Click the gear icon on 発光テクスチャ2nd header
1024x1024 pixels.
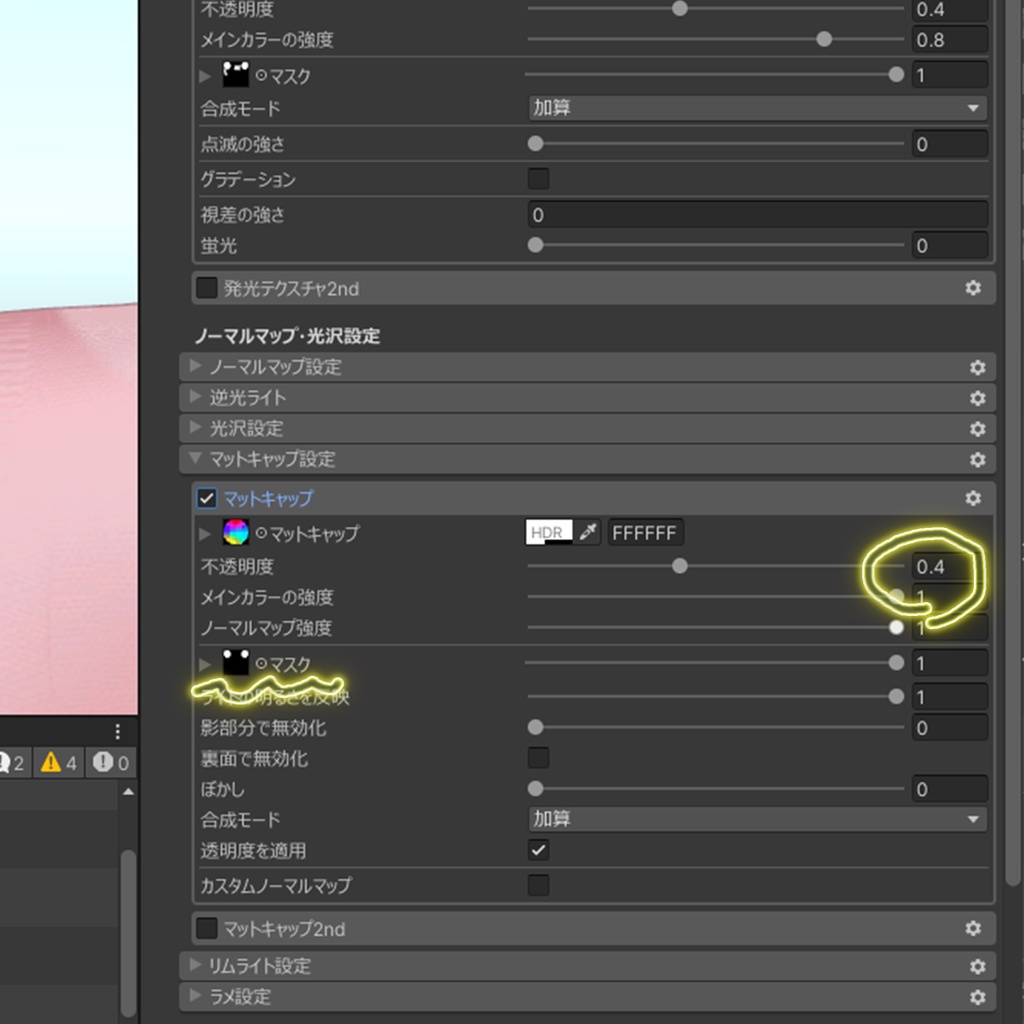973,288
